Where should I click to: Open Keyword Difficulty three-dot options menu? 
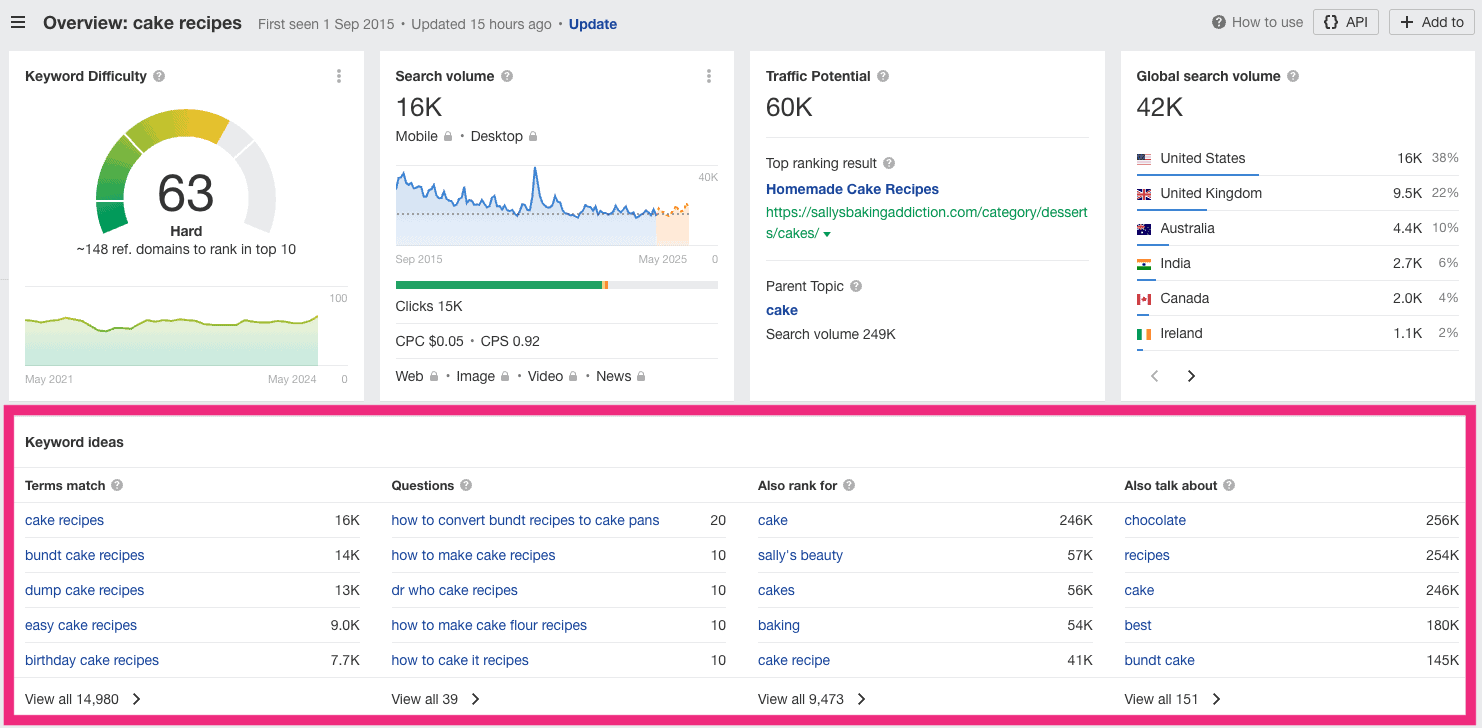[339, 76]
